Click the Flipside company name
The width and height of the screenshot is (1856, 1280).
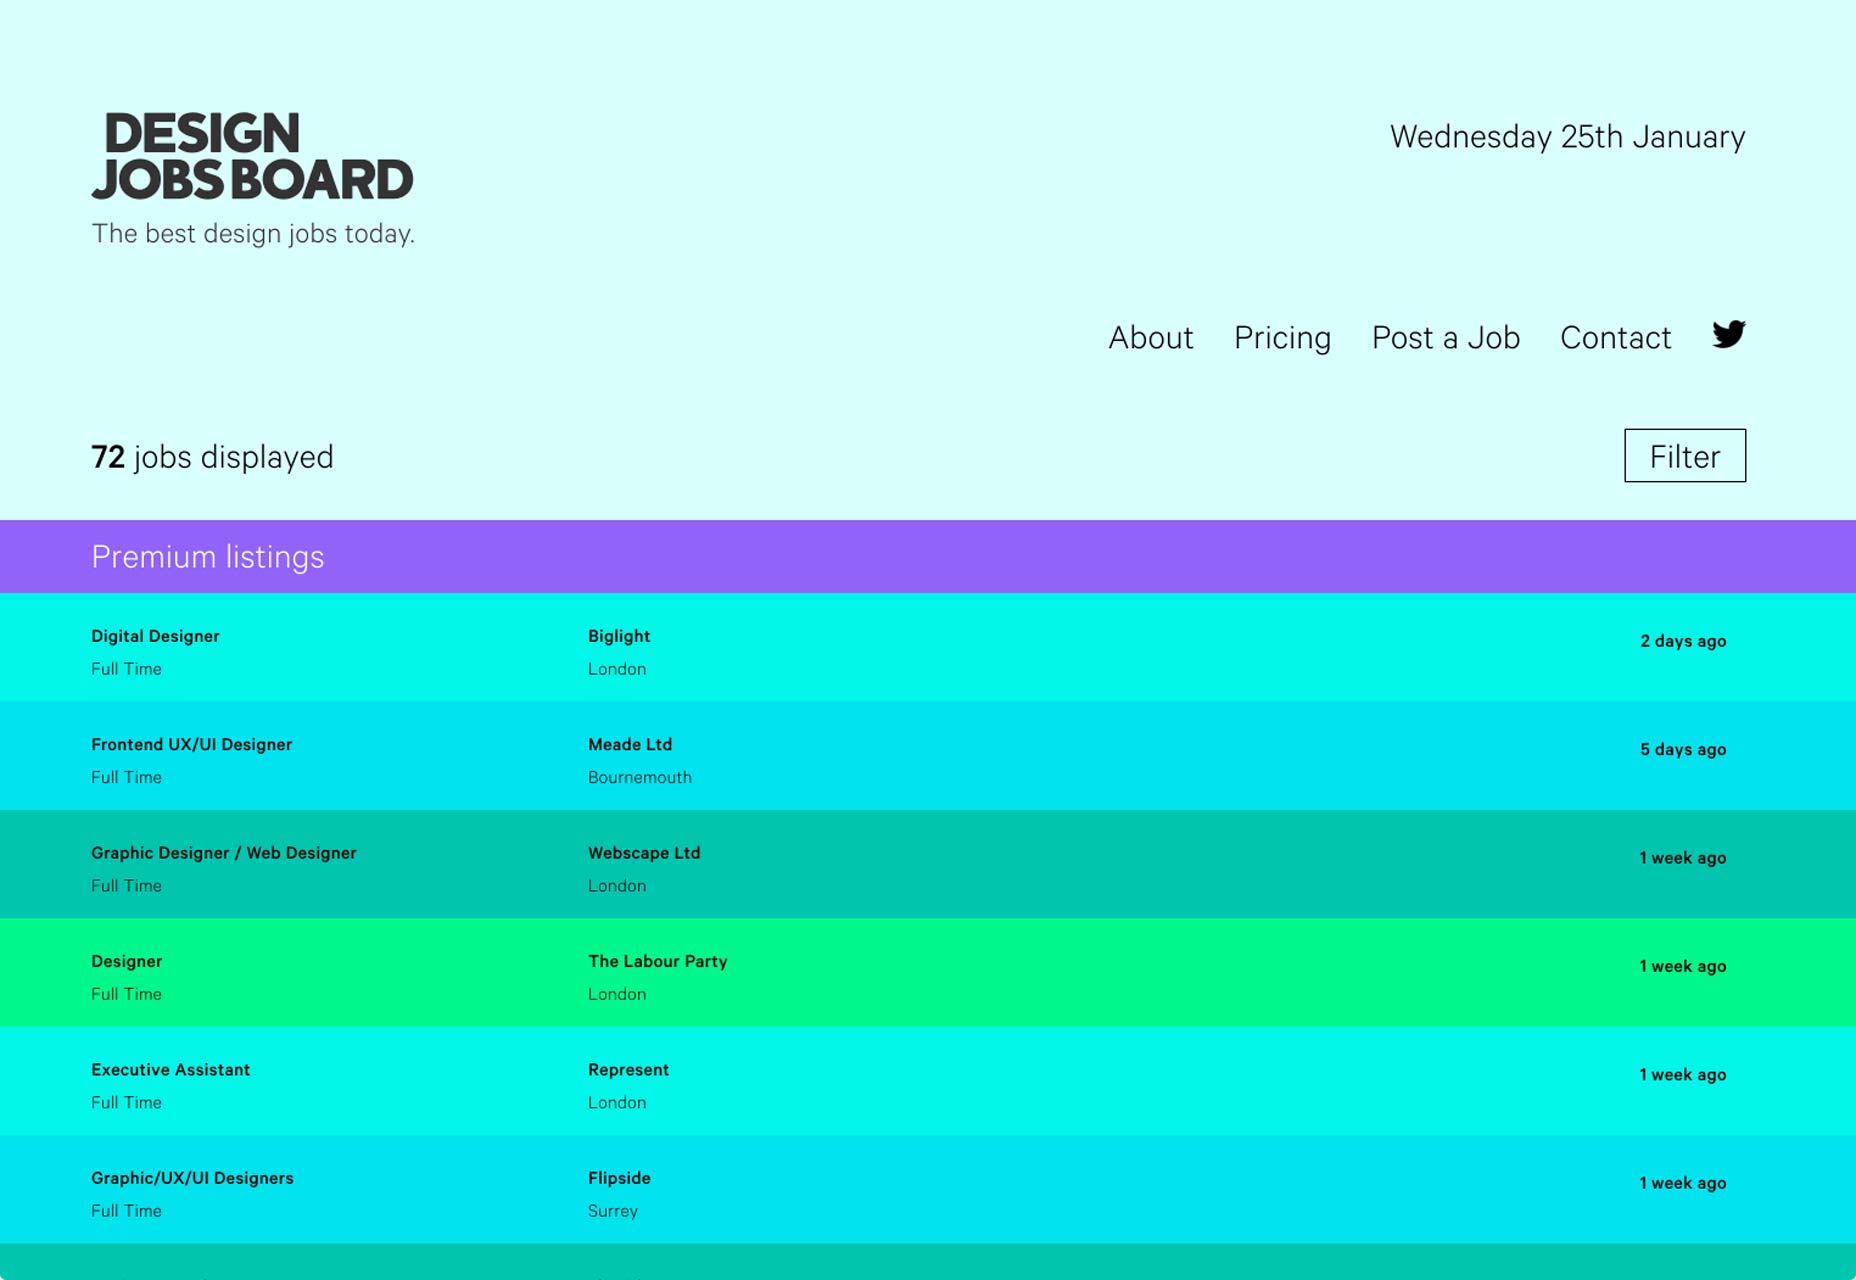(619, 1178)
